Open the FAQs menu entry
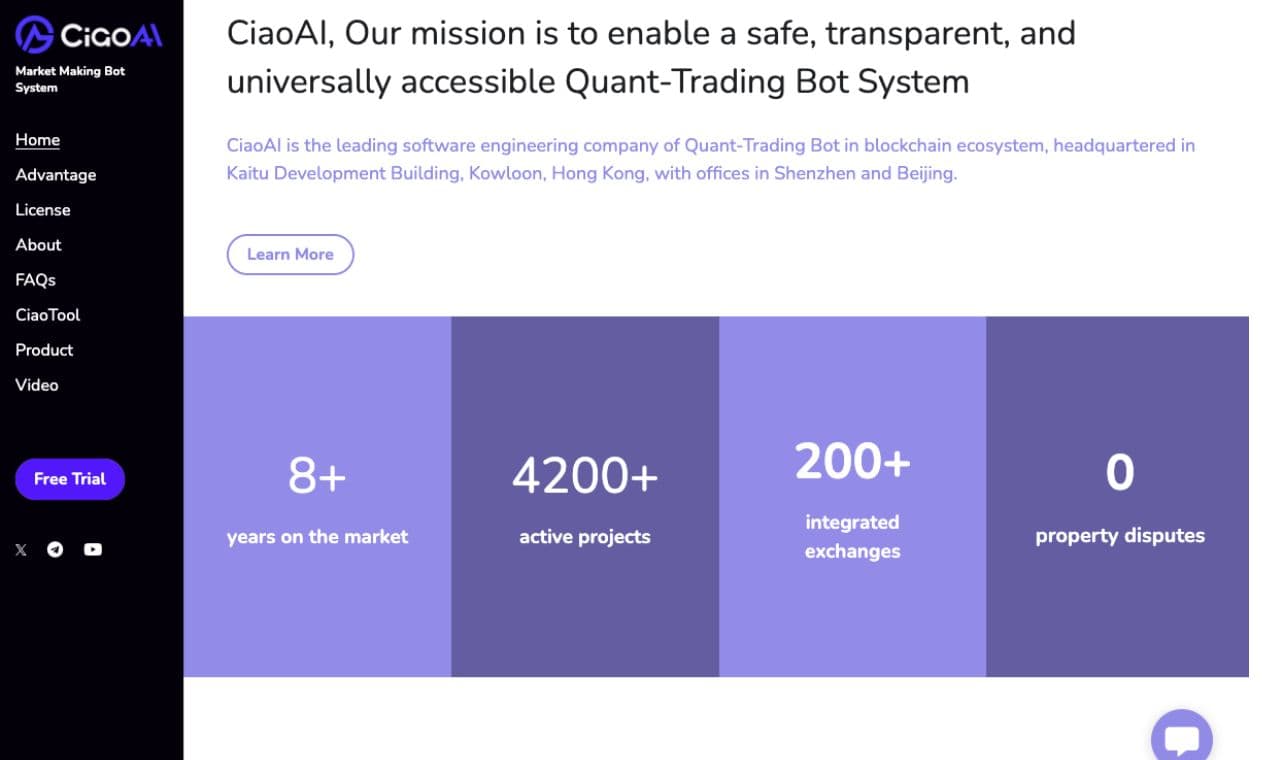Screen dimensions: 1270x760 tap(35, 280)
